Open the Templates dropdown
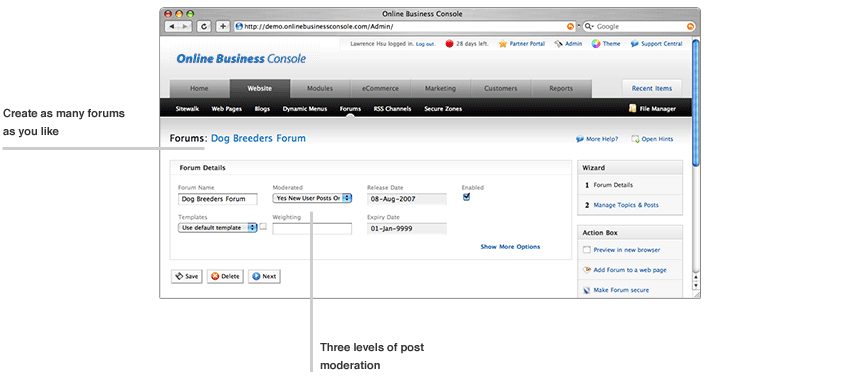This screenshot has height=378, width=860. click(x=218, y=228)
